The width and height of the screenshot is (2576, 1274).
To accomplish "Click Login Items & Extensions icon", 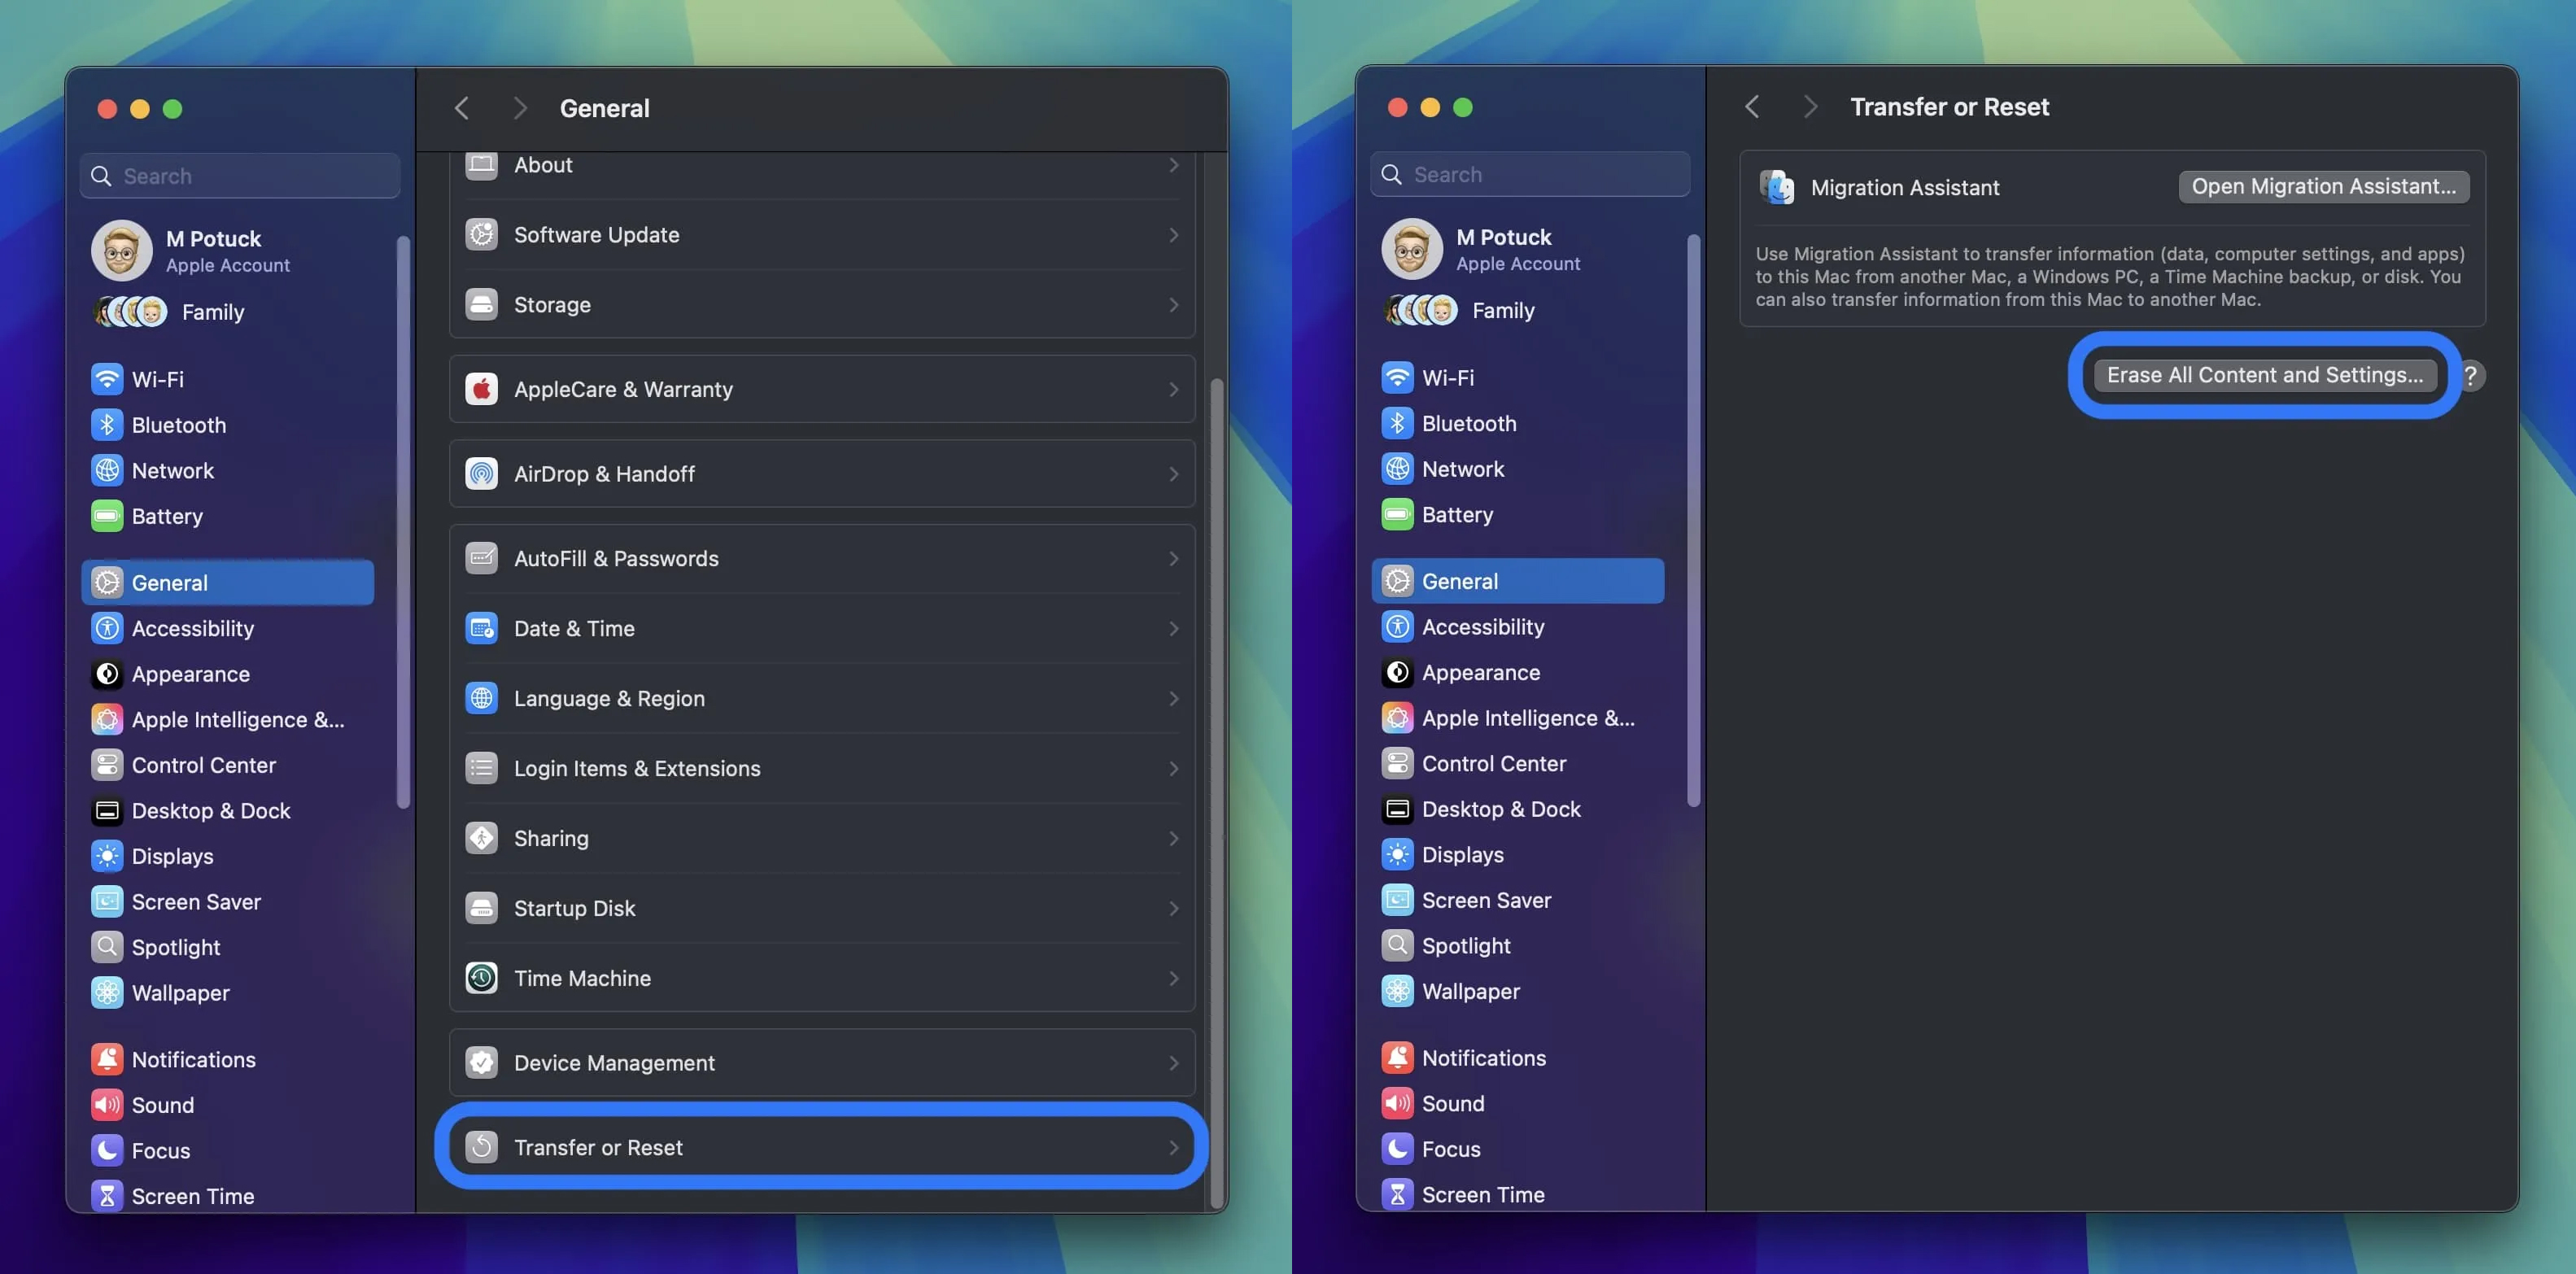I will [481, 768].
